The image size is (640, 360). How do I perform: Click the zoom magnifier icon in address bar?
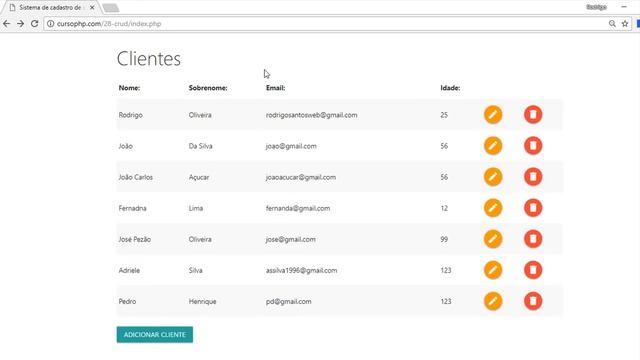(x=612, y=24)
